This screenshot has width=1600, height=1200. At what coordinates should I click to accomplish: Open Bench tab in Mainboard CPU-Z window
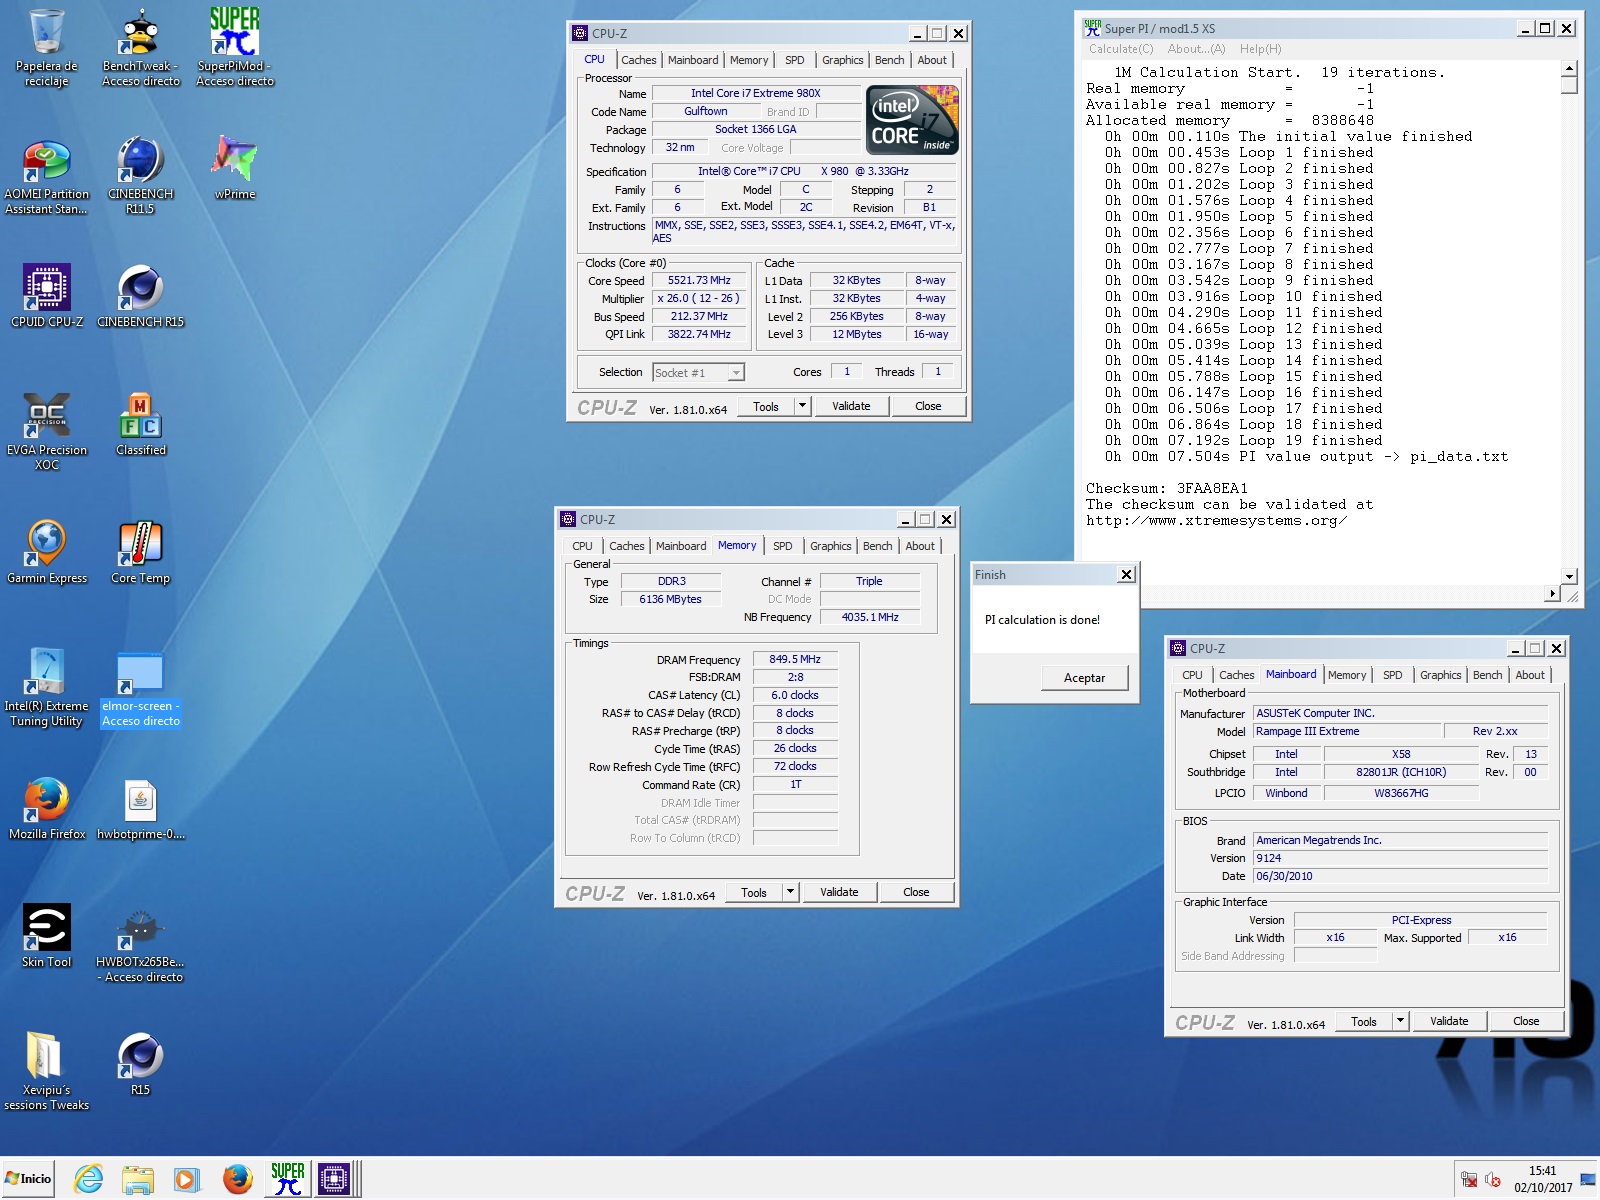click(x=1487, y=675)
